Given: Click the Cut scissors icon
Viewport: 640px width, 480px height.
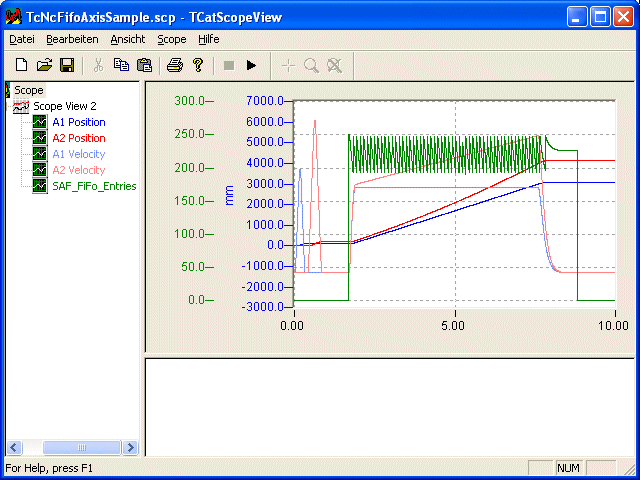Looking at the screenshot, I should [98, 65].
